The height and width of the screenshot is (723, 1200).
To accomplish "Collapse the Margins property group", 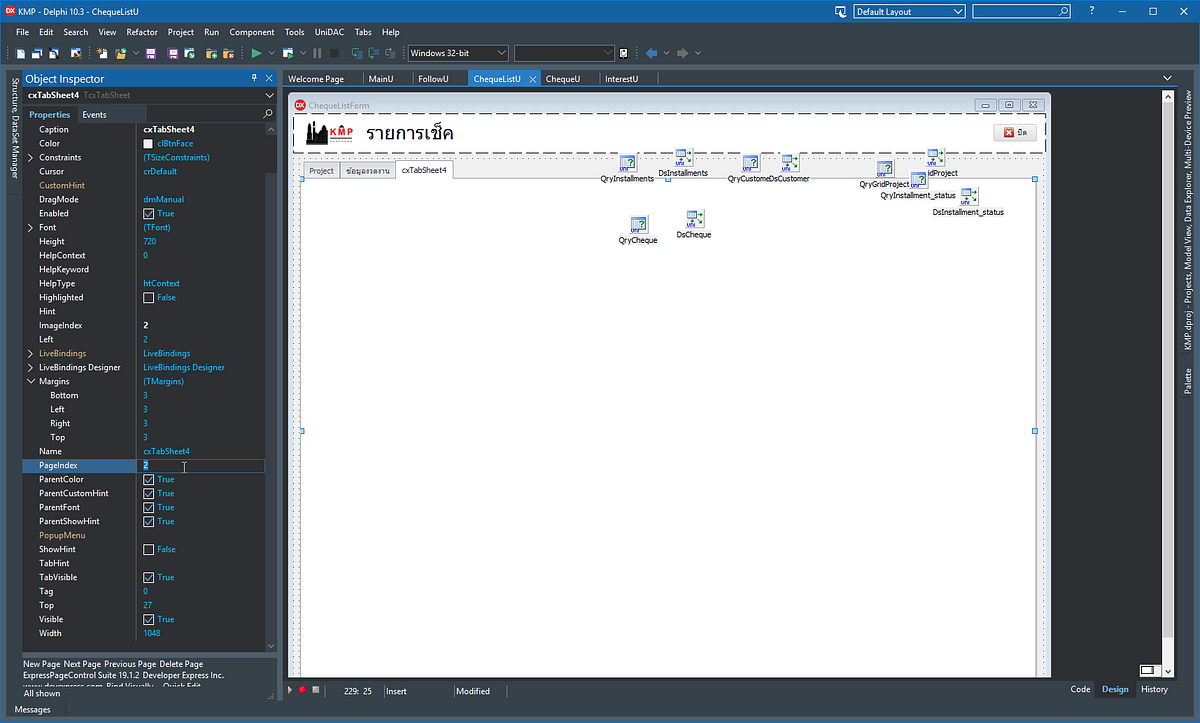I will (31, 381).
